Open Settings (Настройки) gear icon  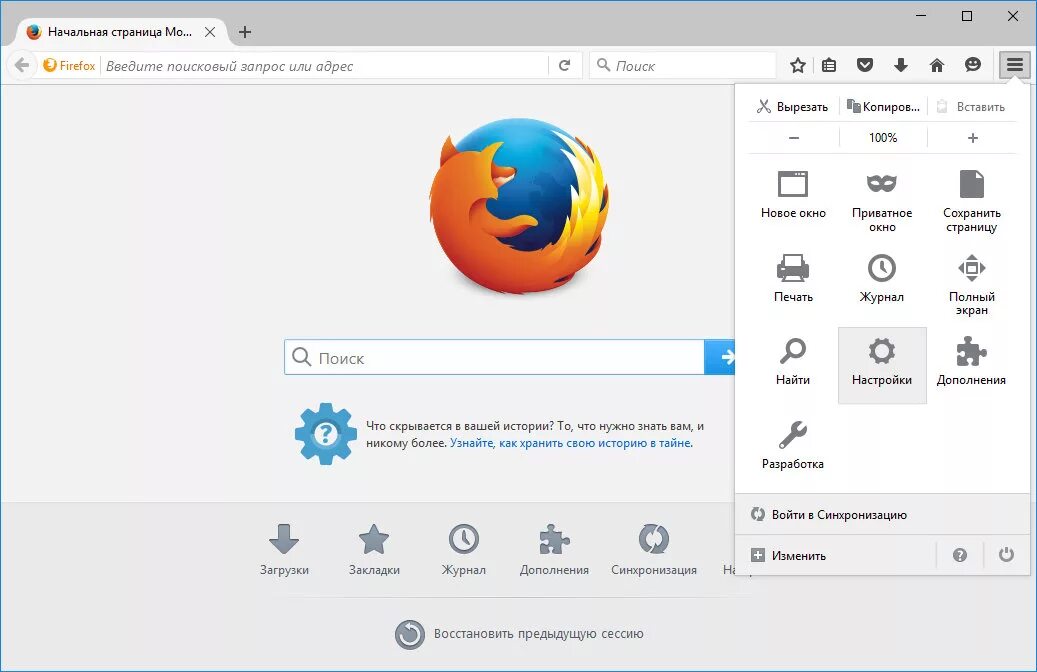pyautogui.click(x=882, y=351)
